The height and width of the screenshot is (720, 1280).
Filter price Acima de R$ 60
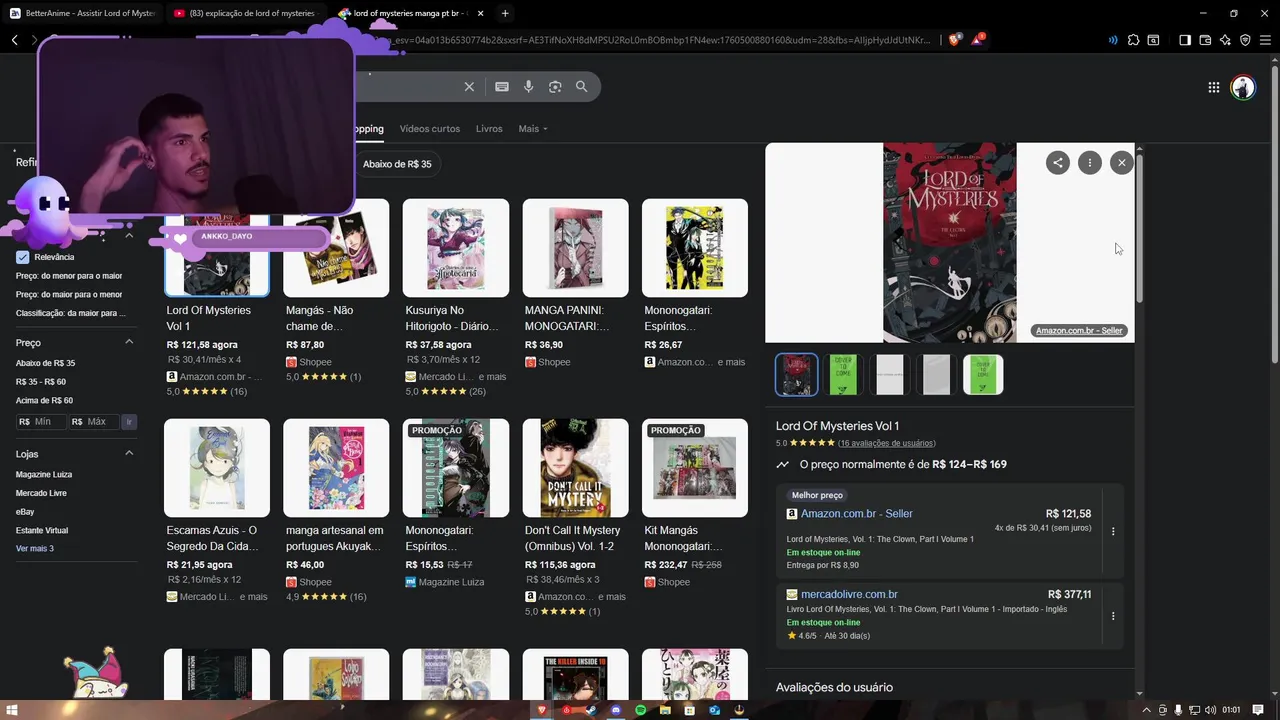[44, 401]
